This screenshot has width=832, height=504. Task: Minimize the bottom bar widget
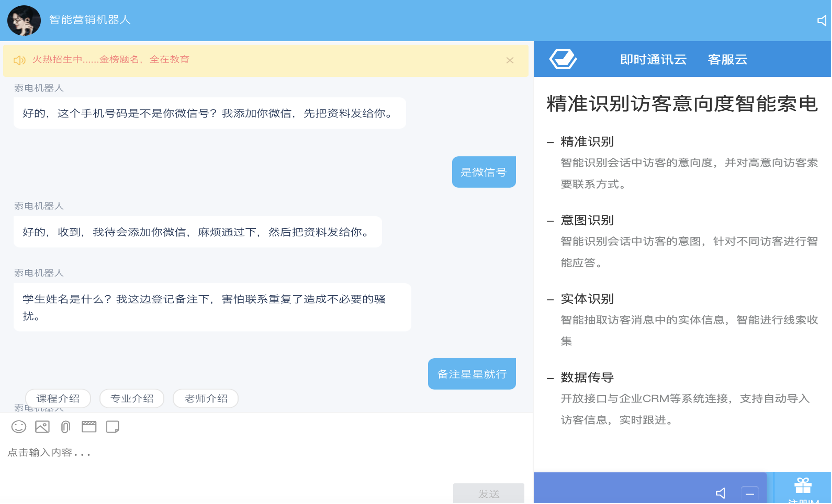pyautogui.click(x=749, y=492)
